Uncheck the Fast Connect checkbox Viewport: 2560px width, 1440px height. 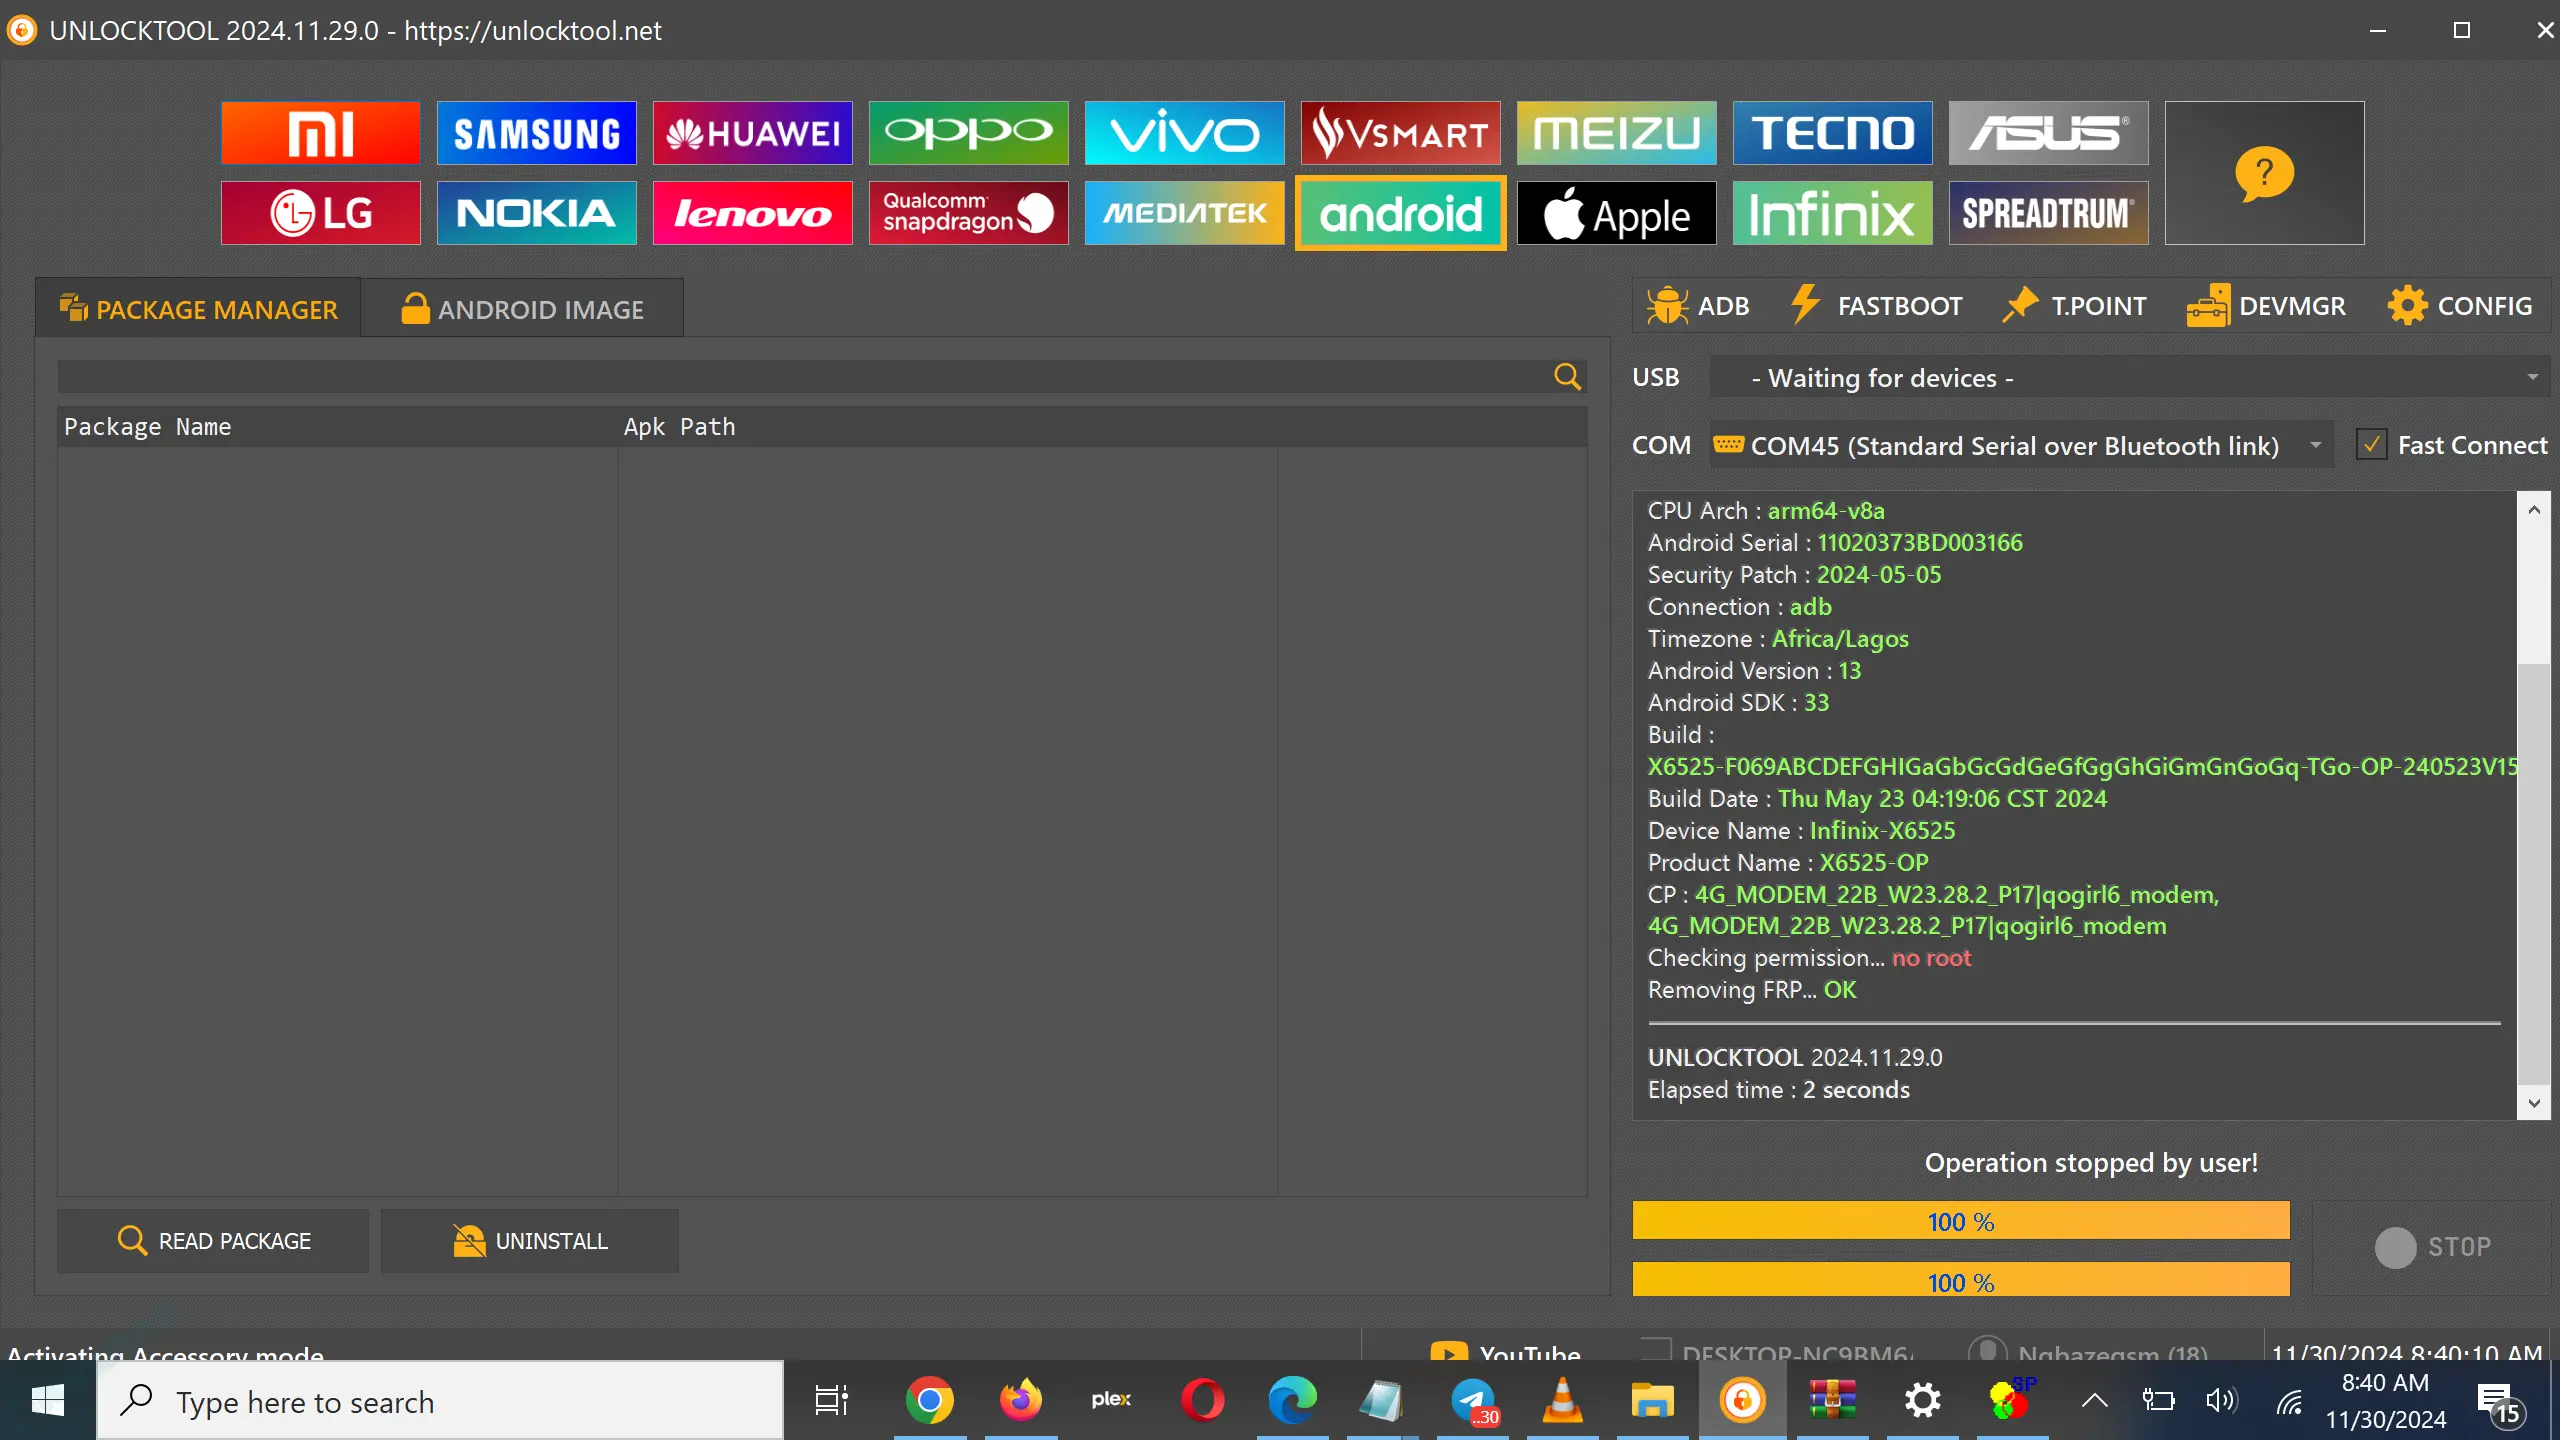coord(2372,445)
